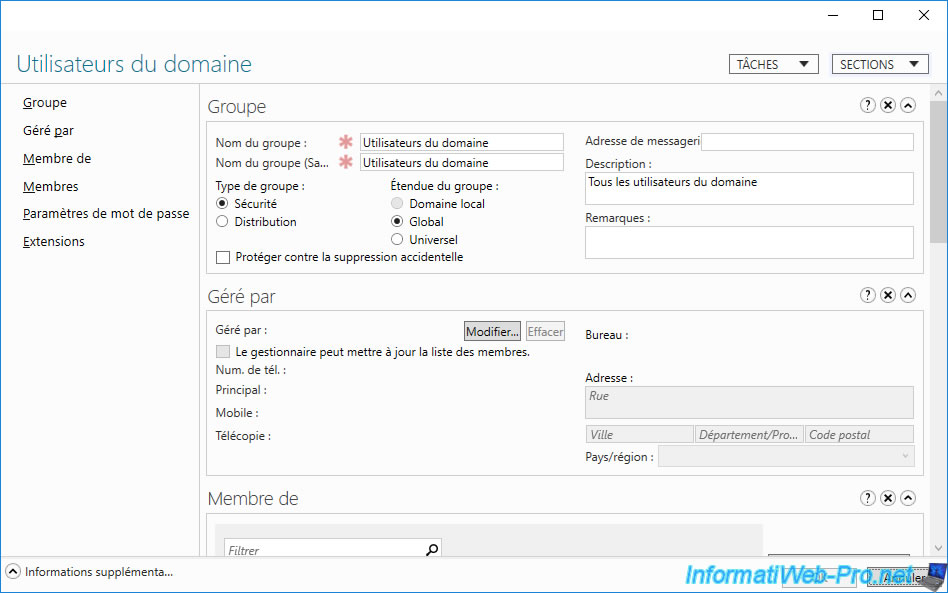The height and width of the screenshot is (593, 948).
Task: Open help for the Groupe section
Action: [x=867, y=105]
